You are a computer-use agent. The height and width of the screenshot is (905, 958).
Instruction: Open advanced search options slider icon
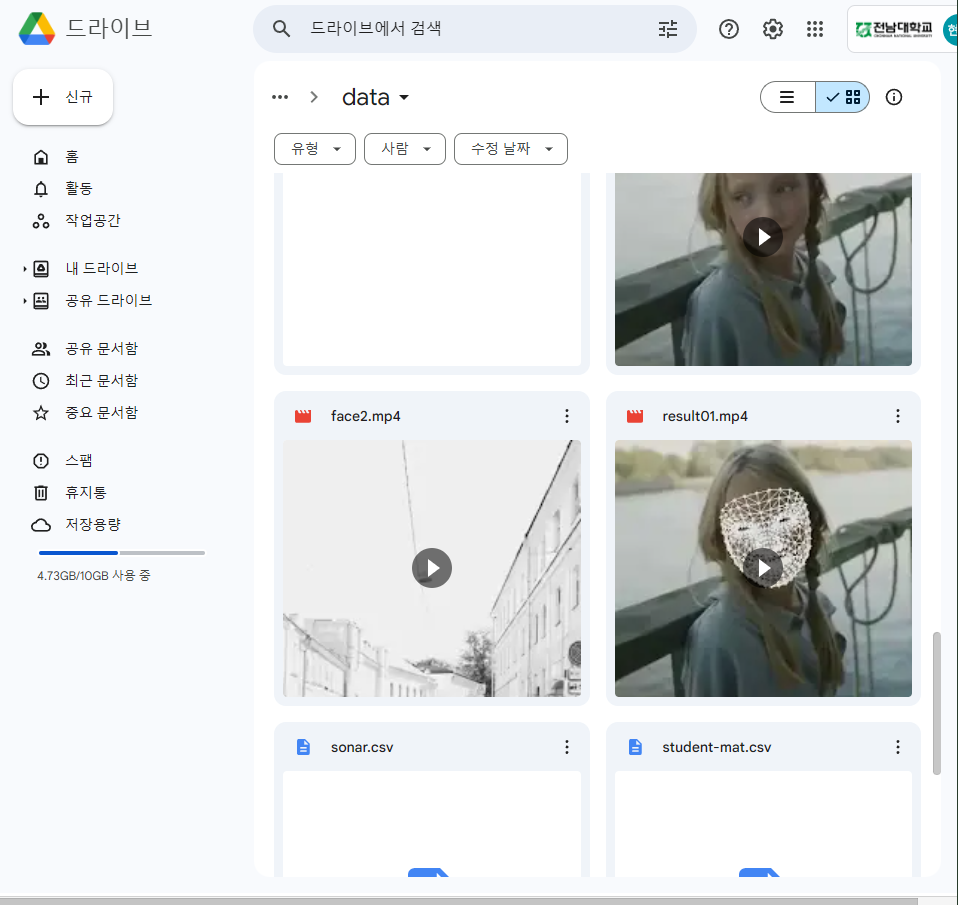[x=668, y=29]
